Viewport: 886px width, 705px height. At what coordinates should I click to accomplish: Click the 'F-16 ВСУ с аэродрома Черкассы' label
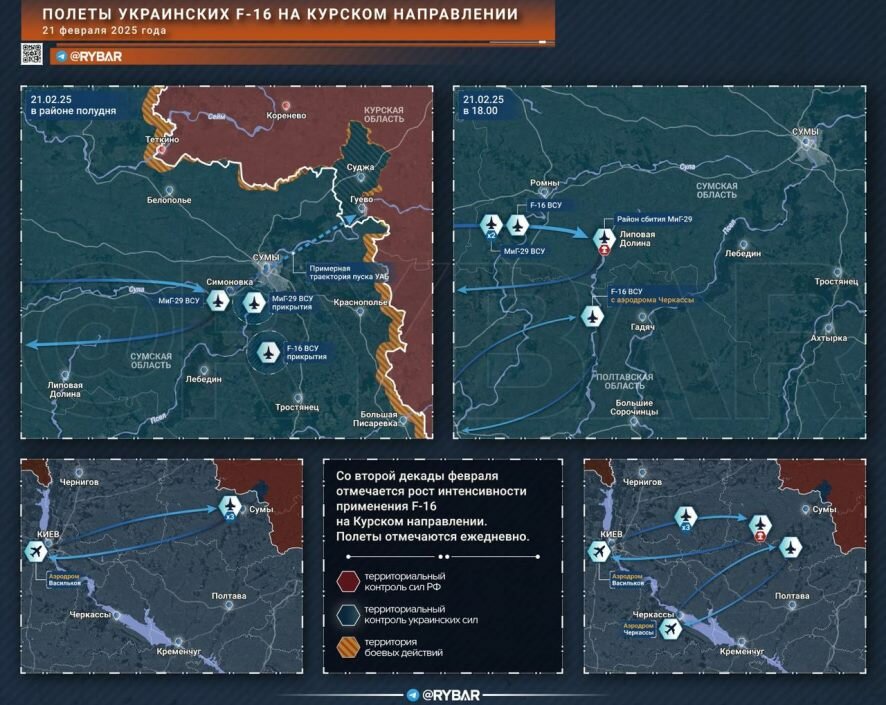click(652, 296)
